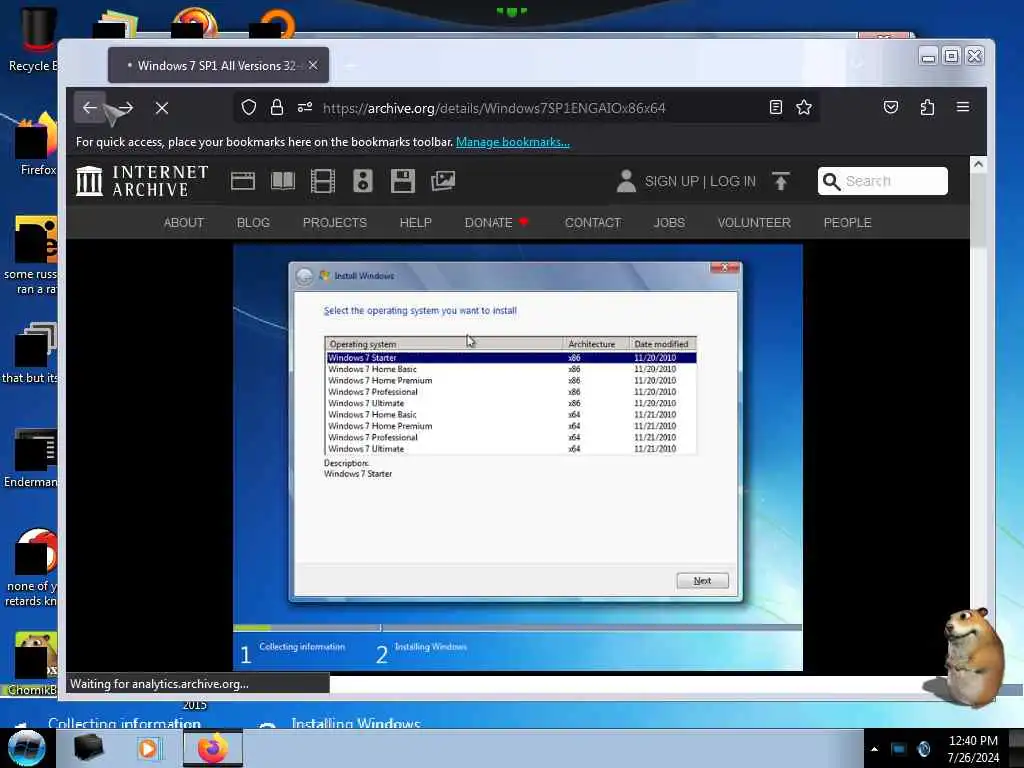Select the Windows 7 SP1 All Versions tab
Image resolution: width=1024 pixels, height=768 pixels.
click(218, 65)
